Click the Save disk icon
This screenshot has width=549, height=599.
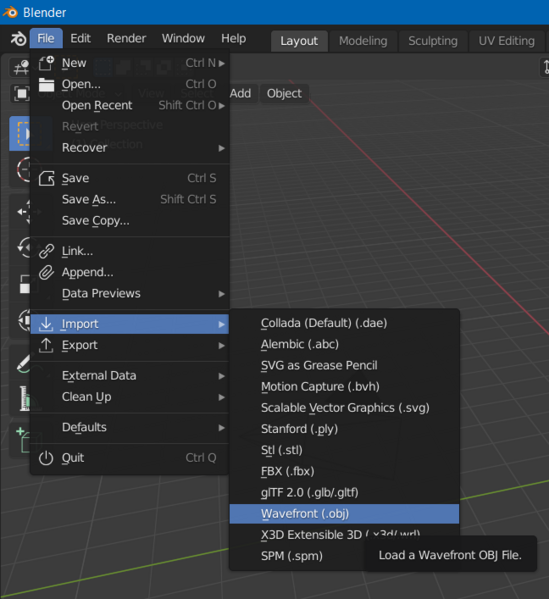pos(46,178)
